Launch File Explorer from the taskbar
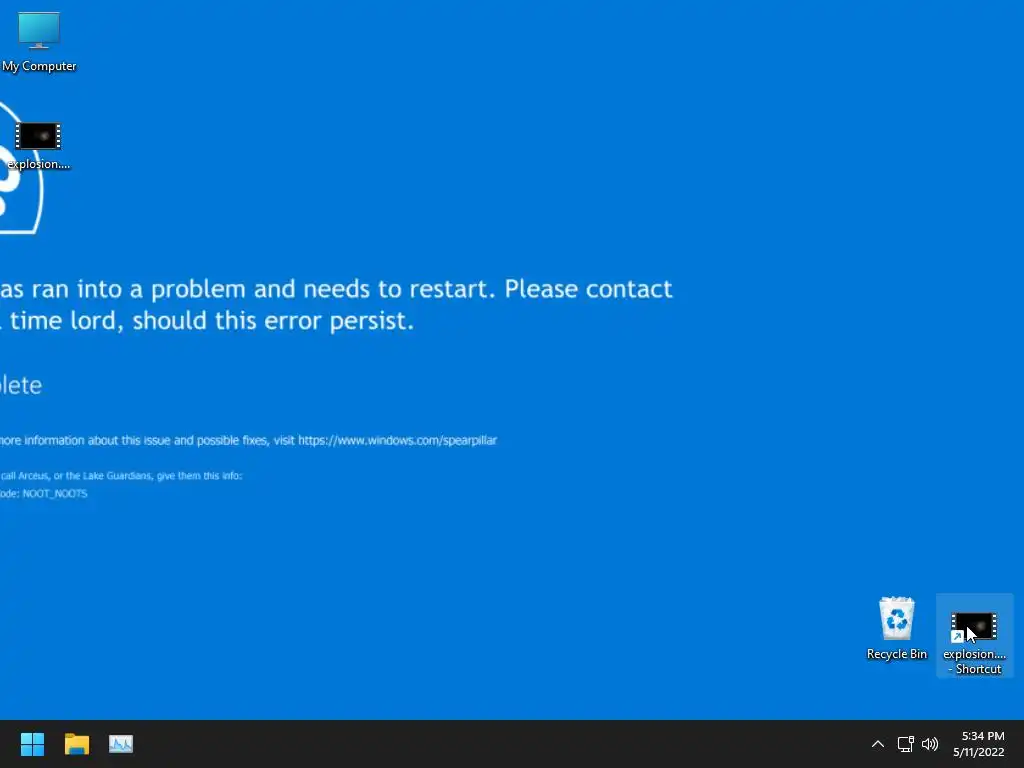Viewport: 1024px width, 768px height. [x=76, y=744]
